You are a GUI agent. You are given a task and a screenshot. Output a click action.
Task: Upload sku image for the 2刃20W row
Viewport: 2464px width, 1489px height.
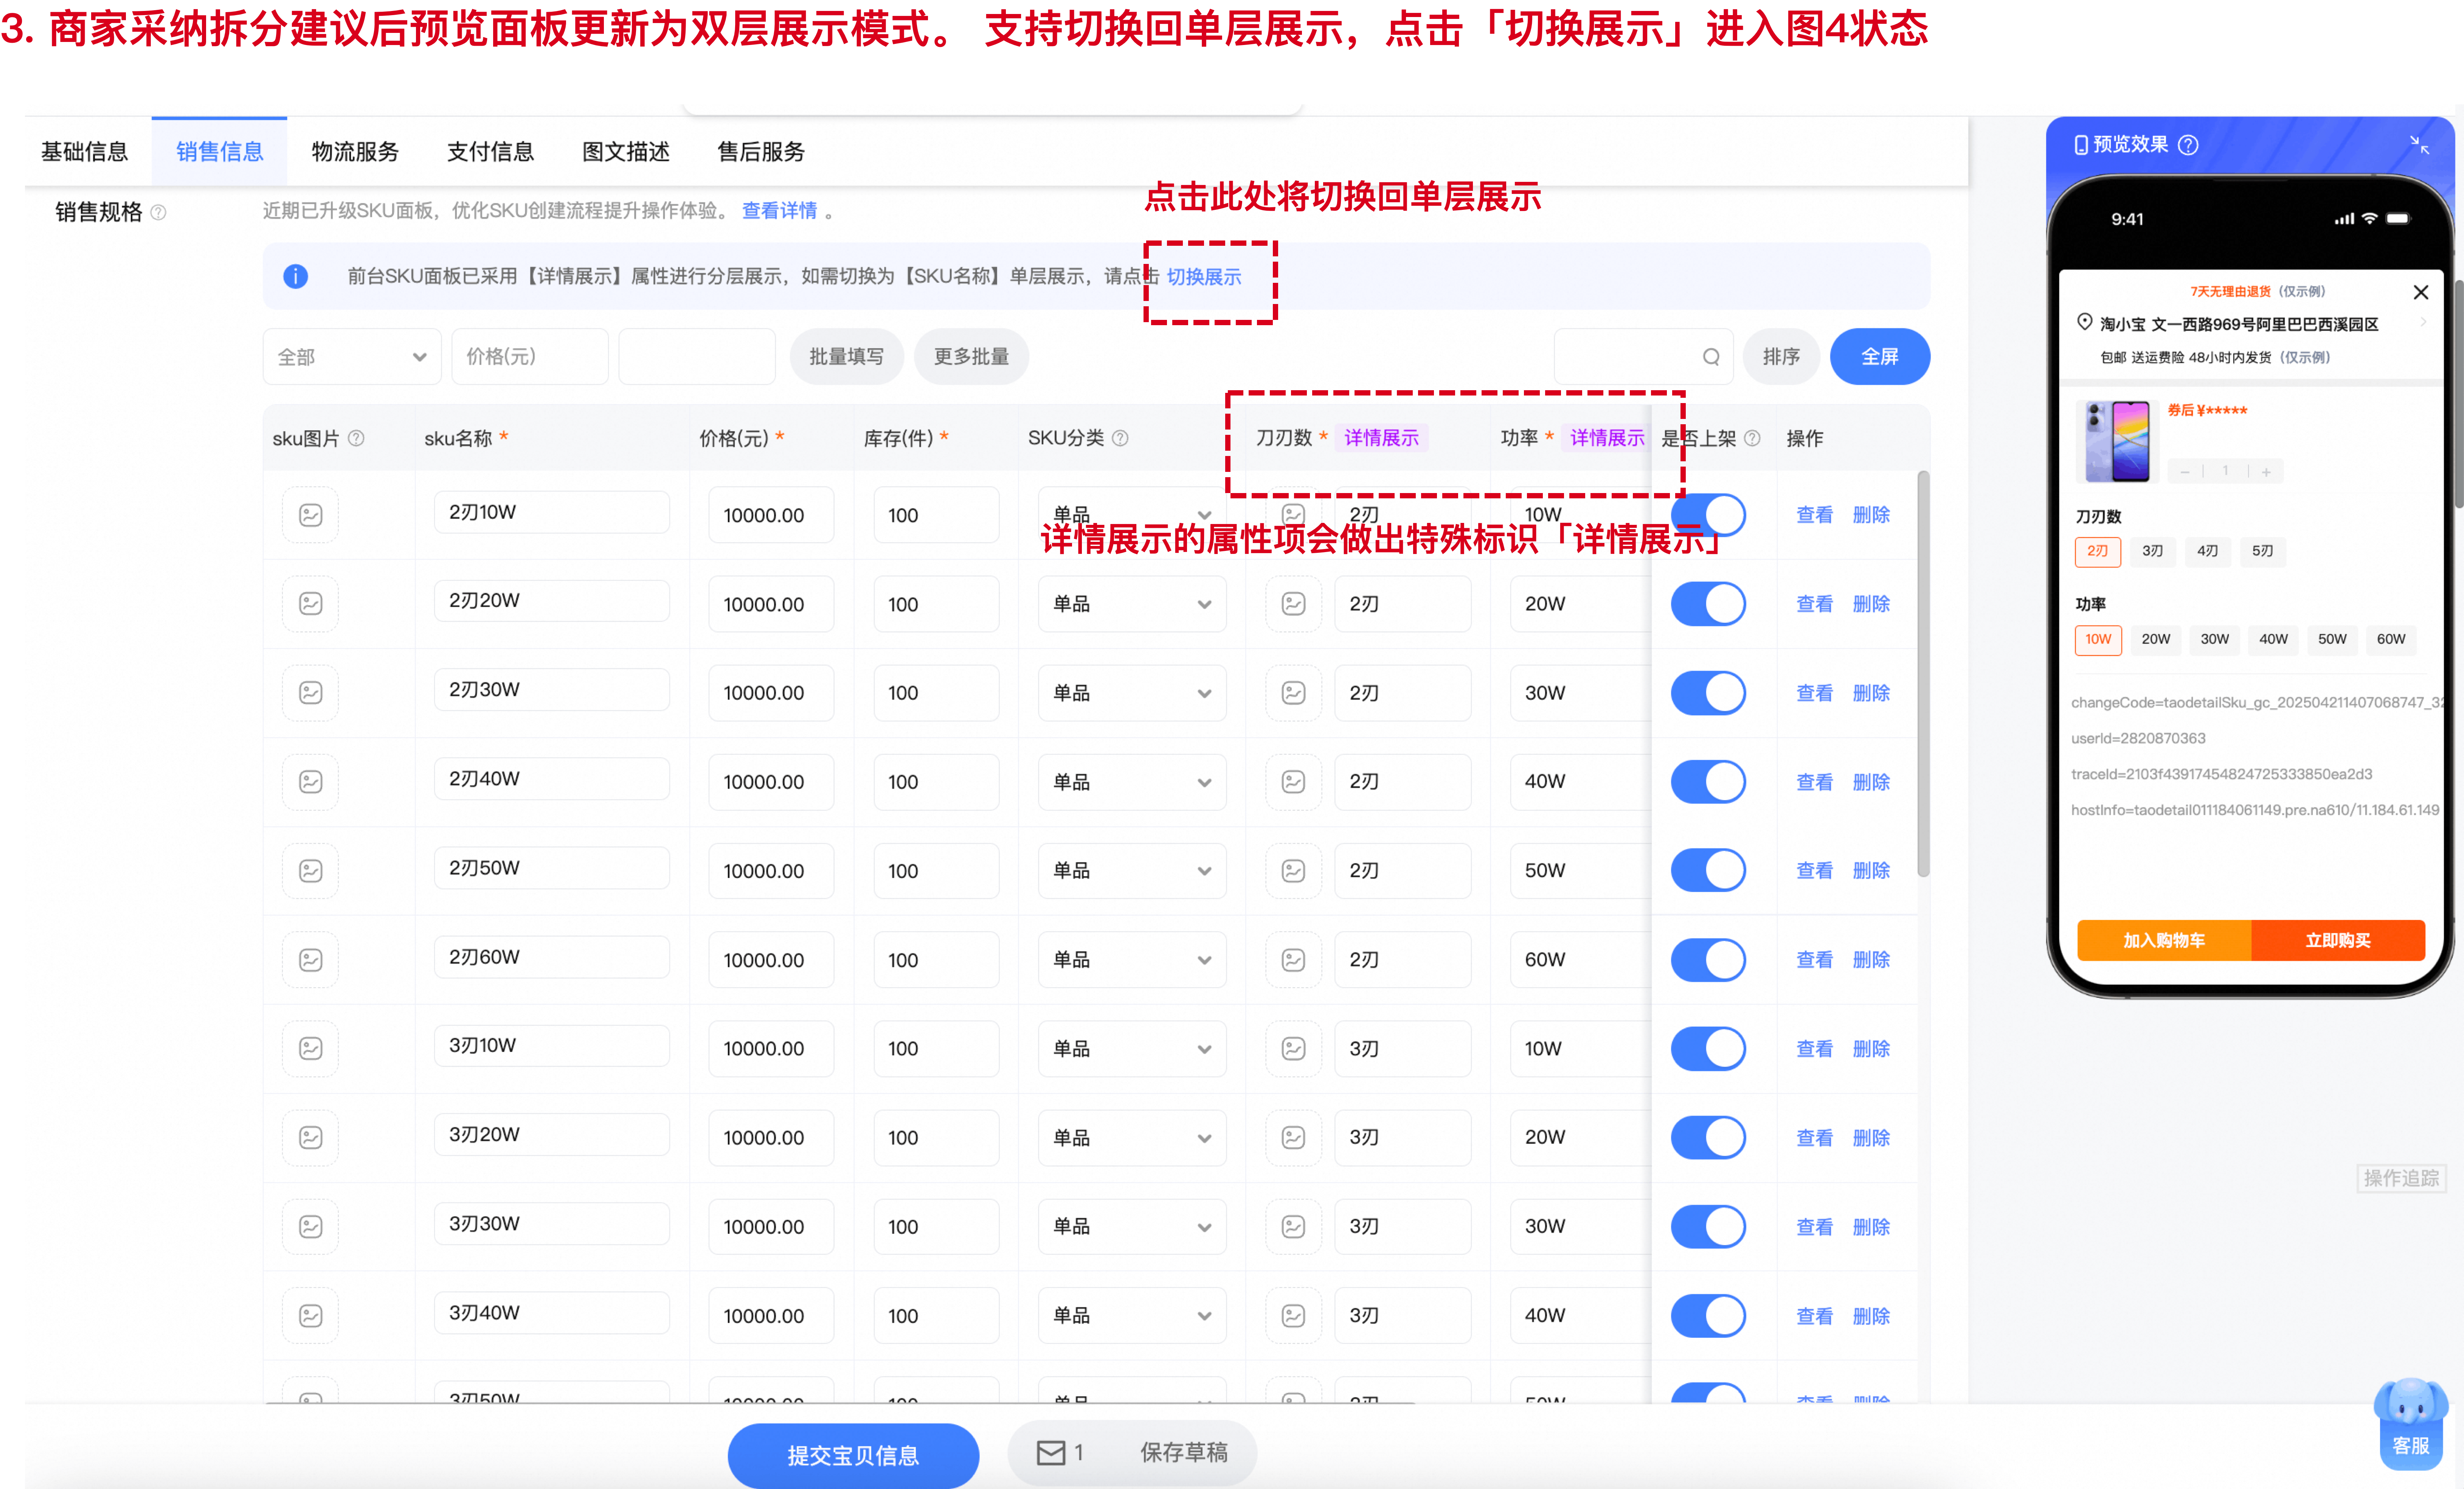click(311, 604)
